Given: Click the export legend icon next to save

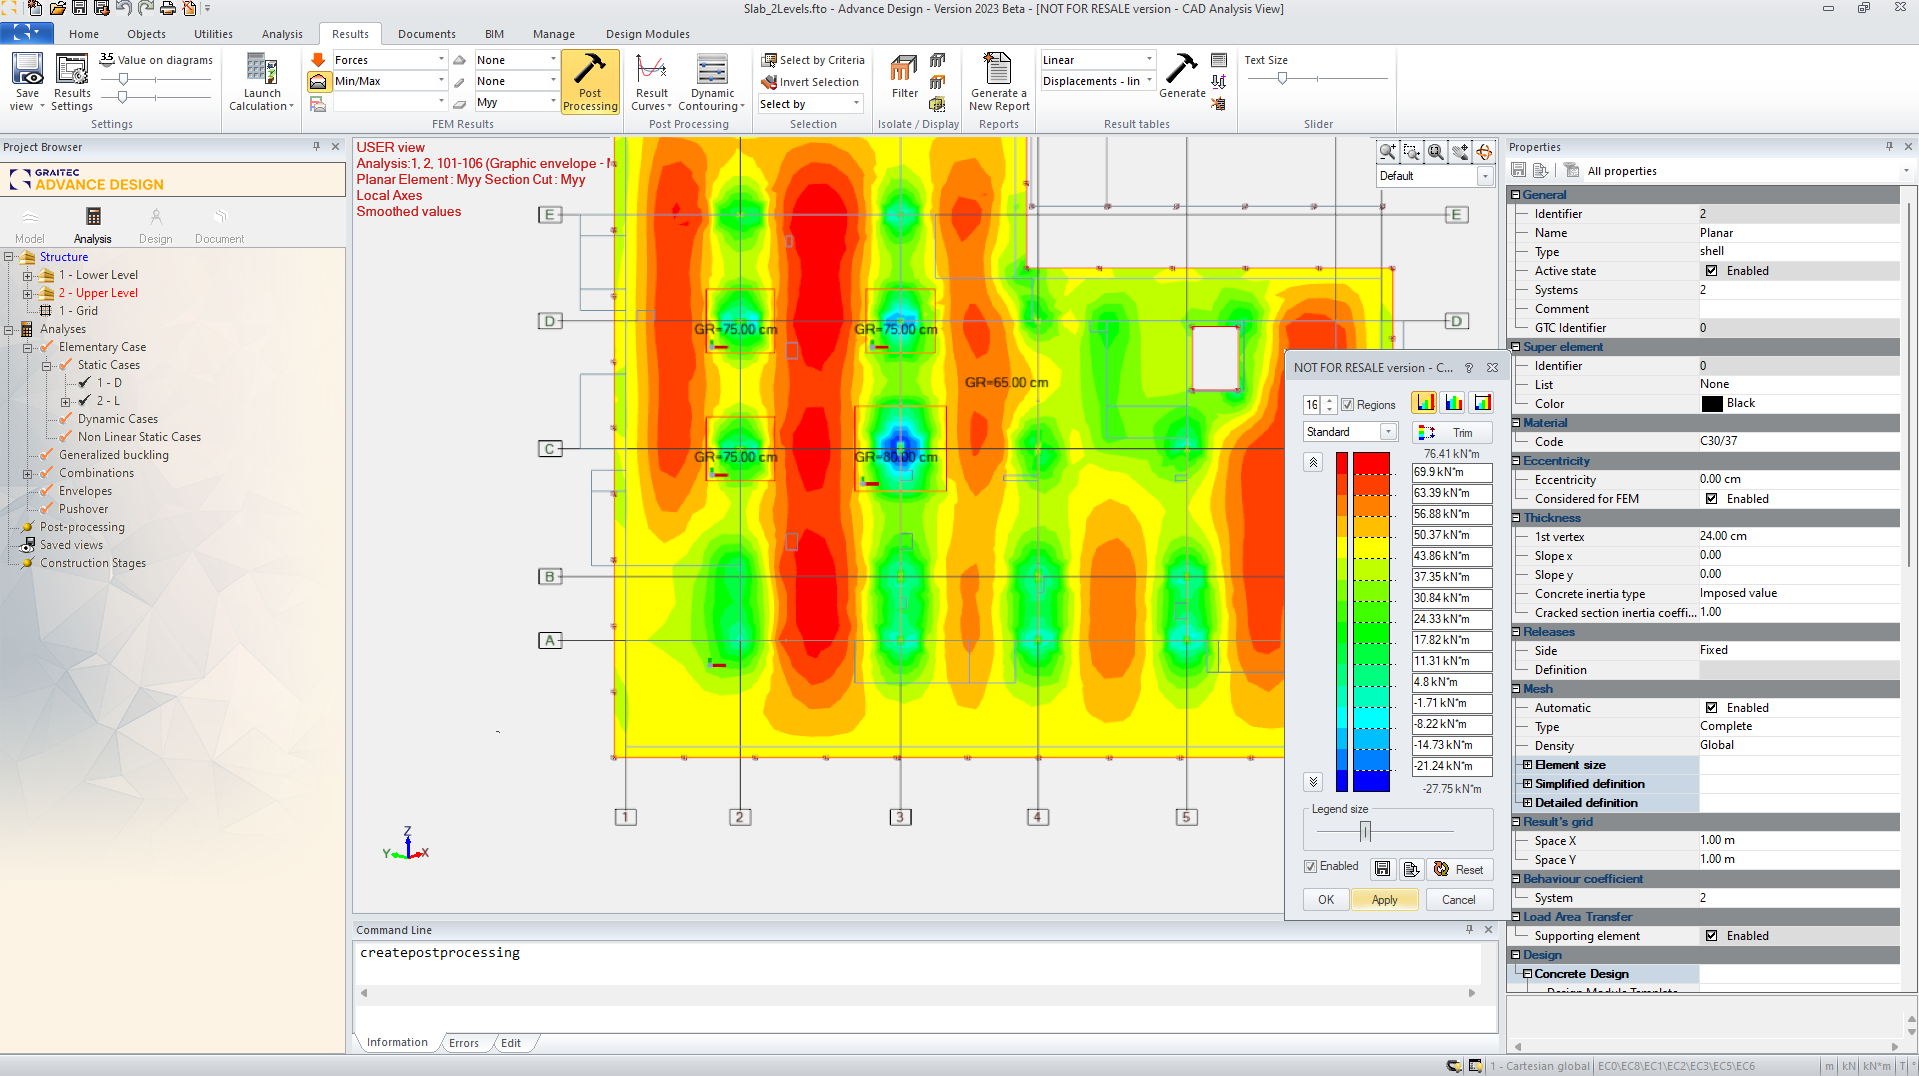Looking at the screenshot, I should coord(1411,869).
